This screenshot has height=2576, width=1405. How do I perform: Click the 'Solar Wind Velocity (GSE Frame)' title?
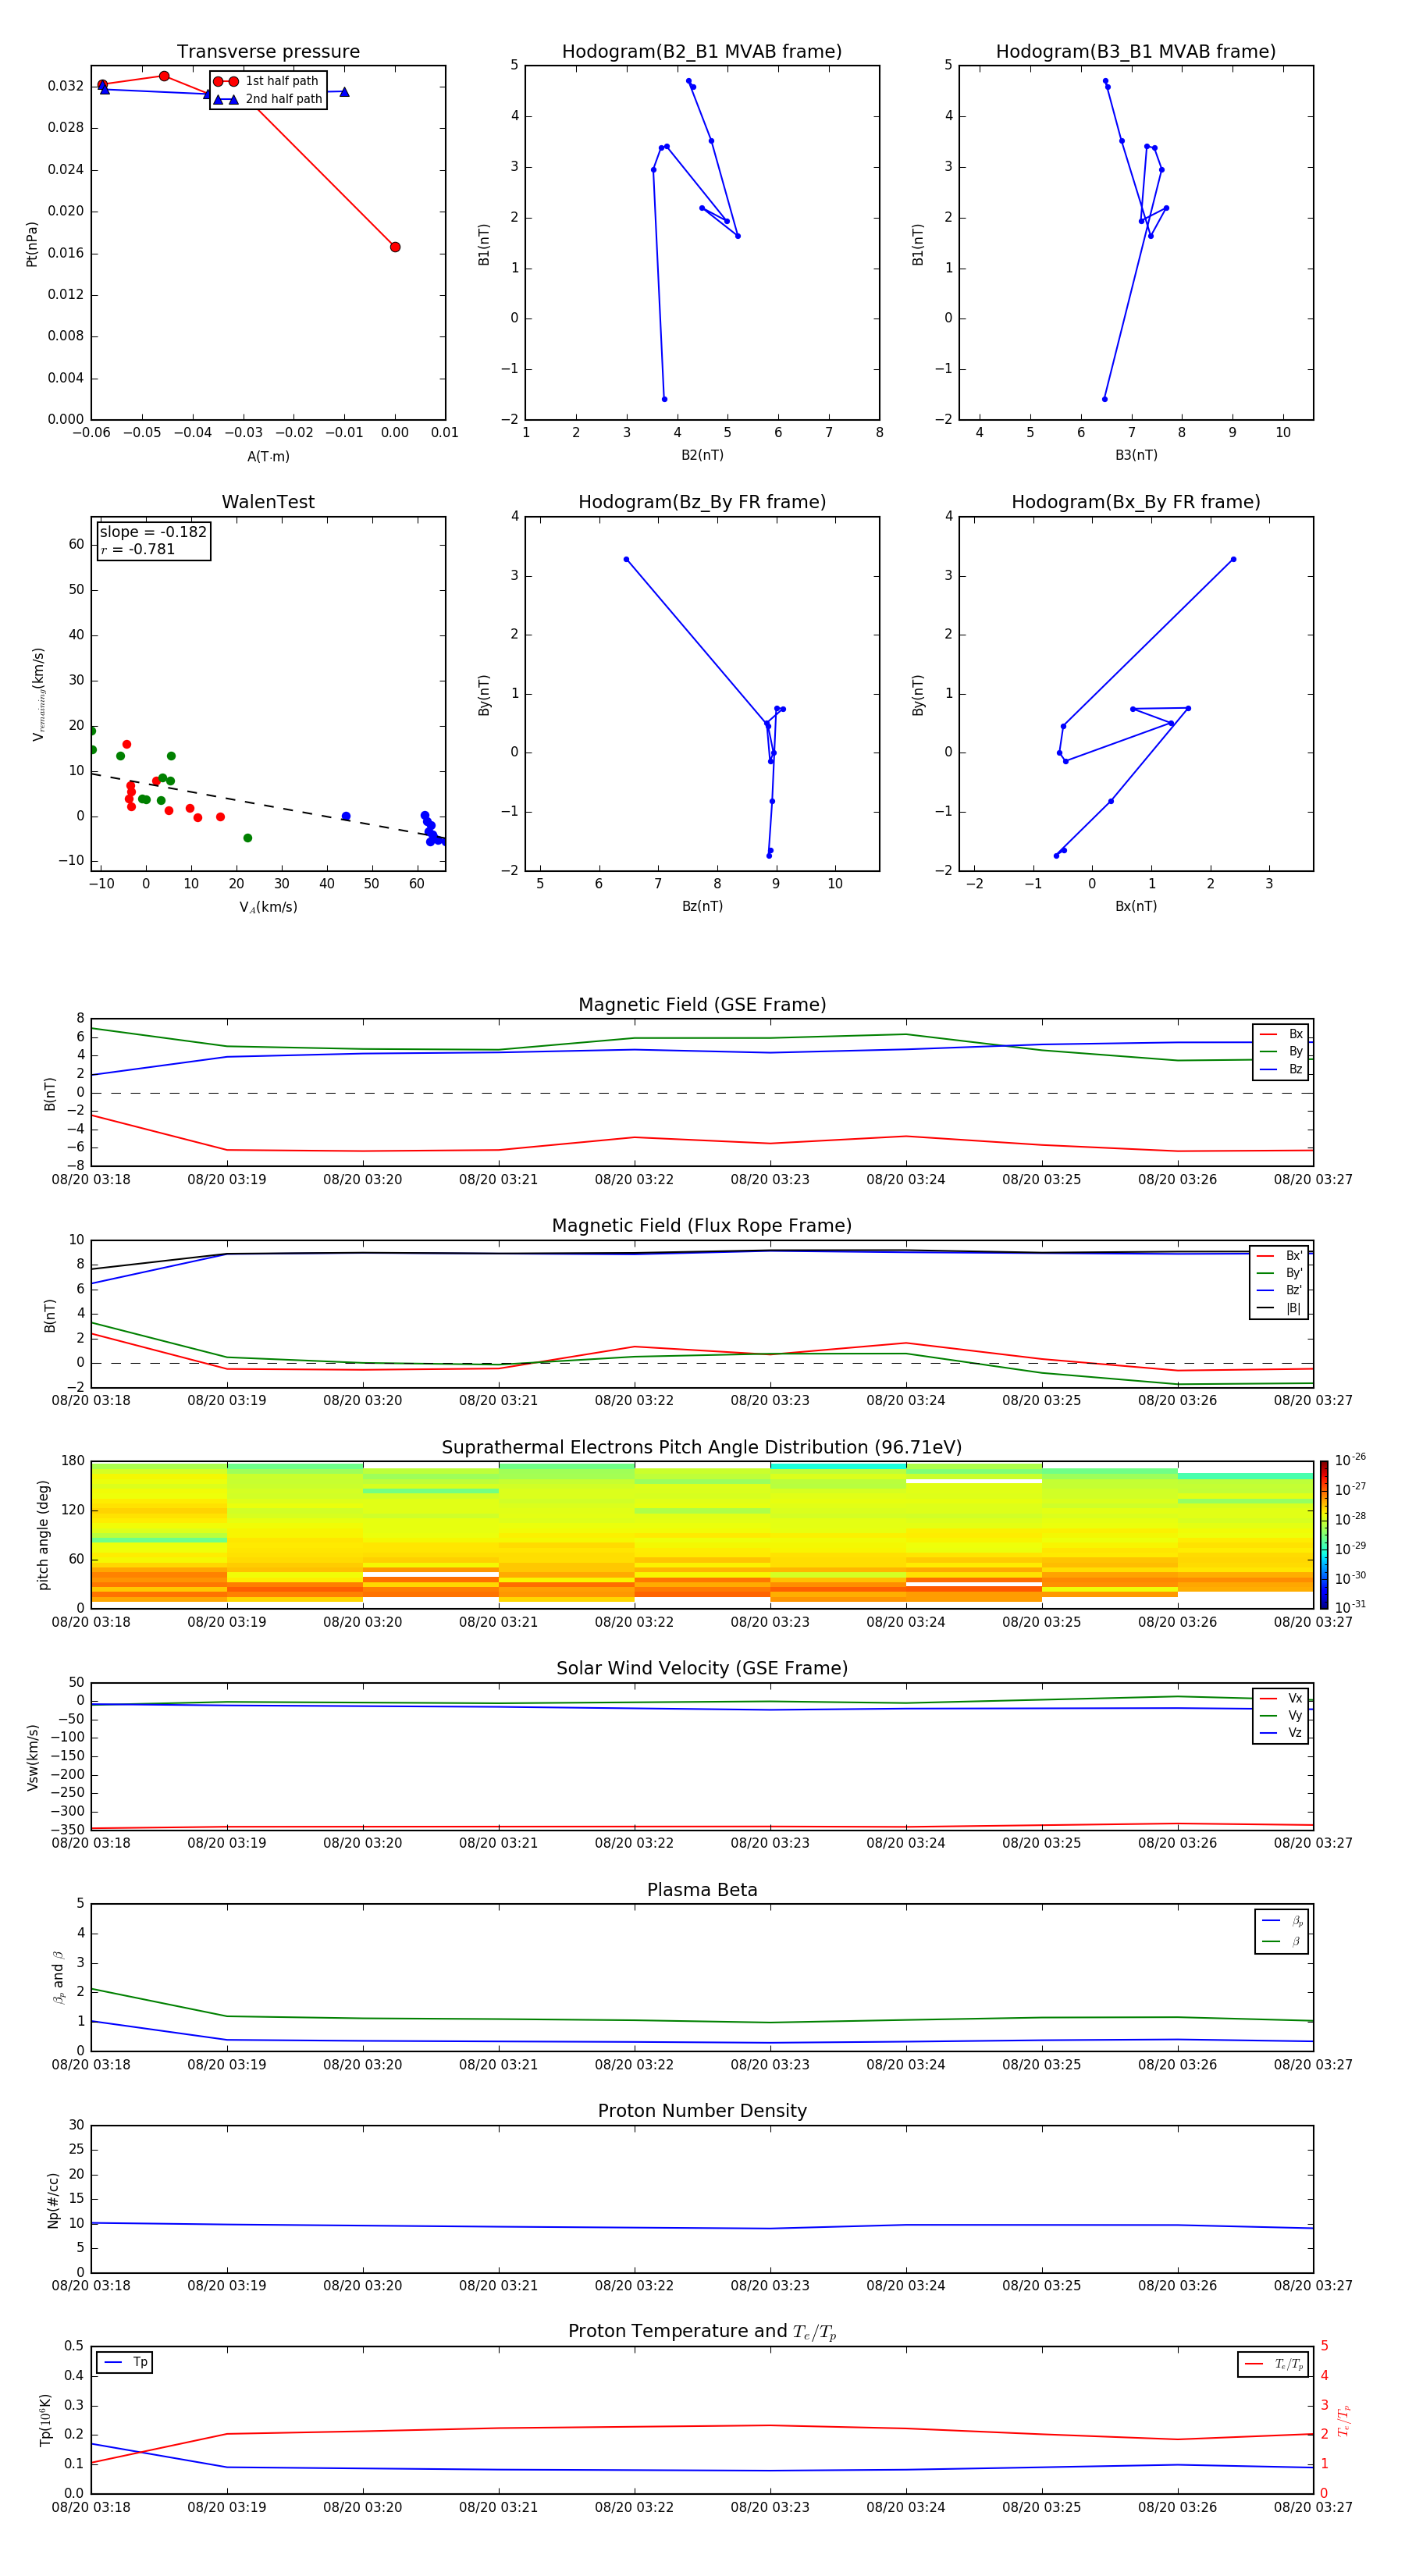pos(702,1668)
